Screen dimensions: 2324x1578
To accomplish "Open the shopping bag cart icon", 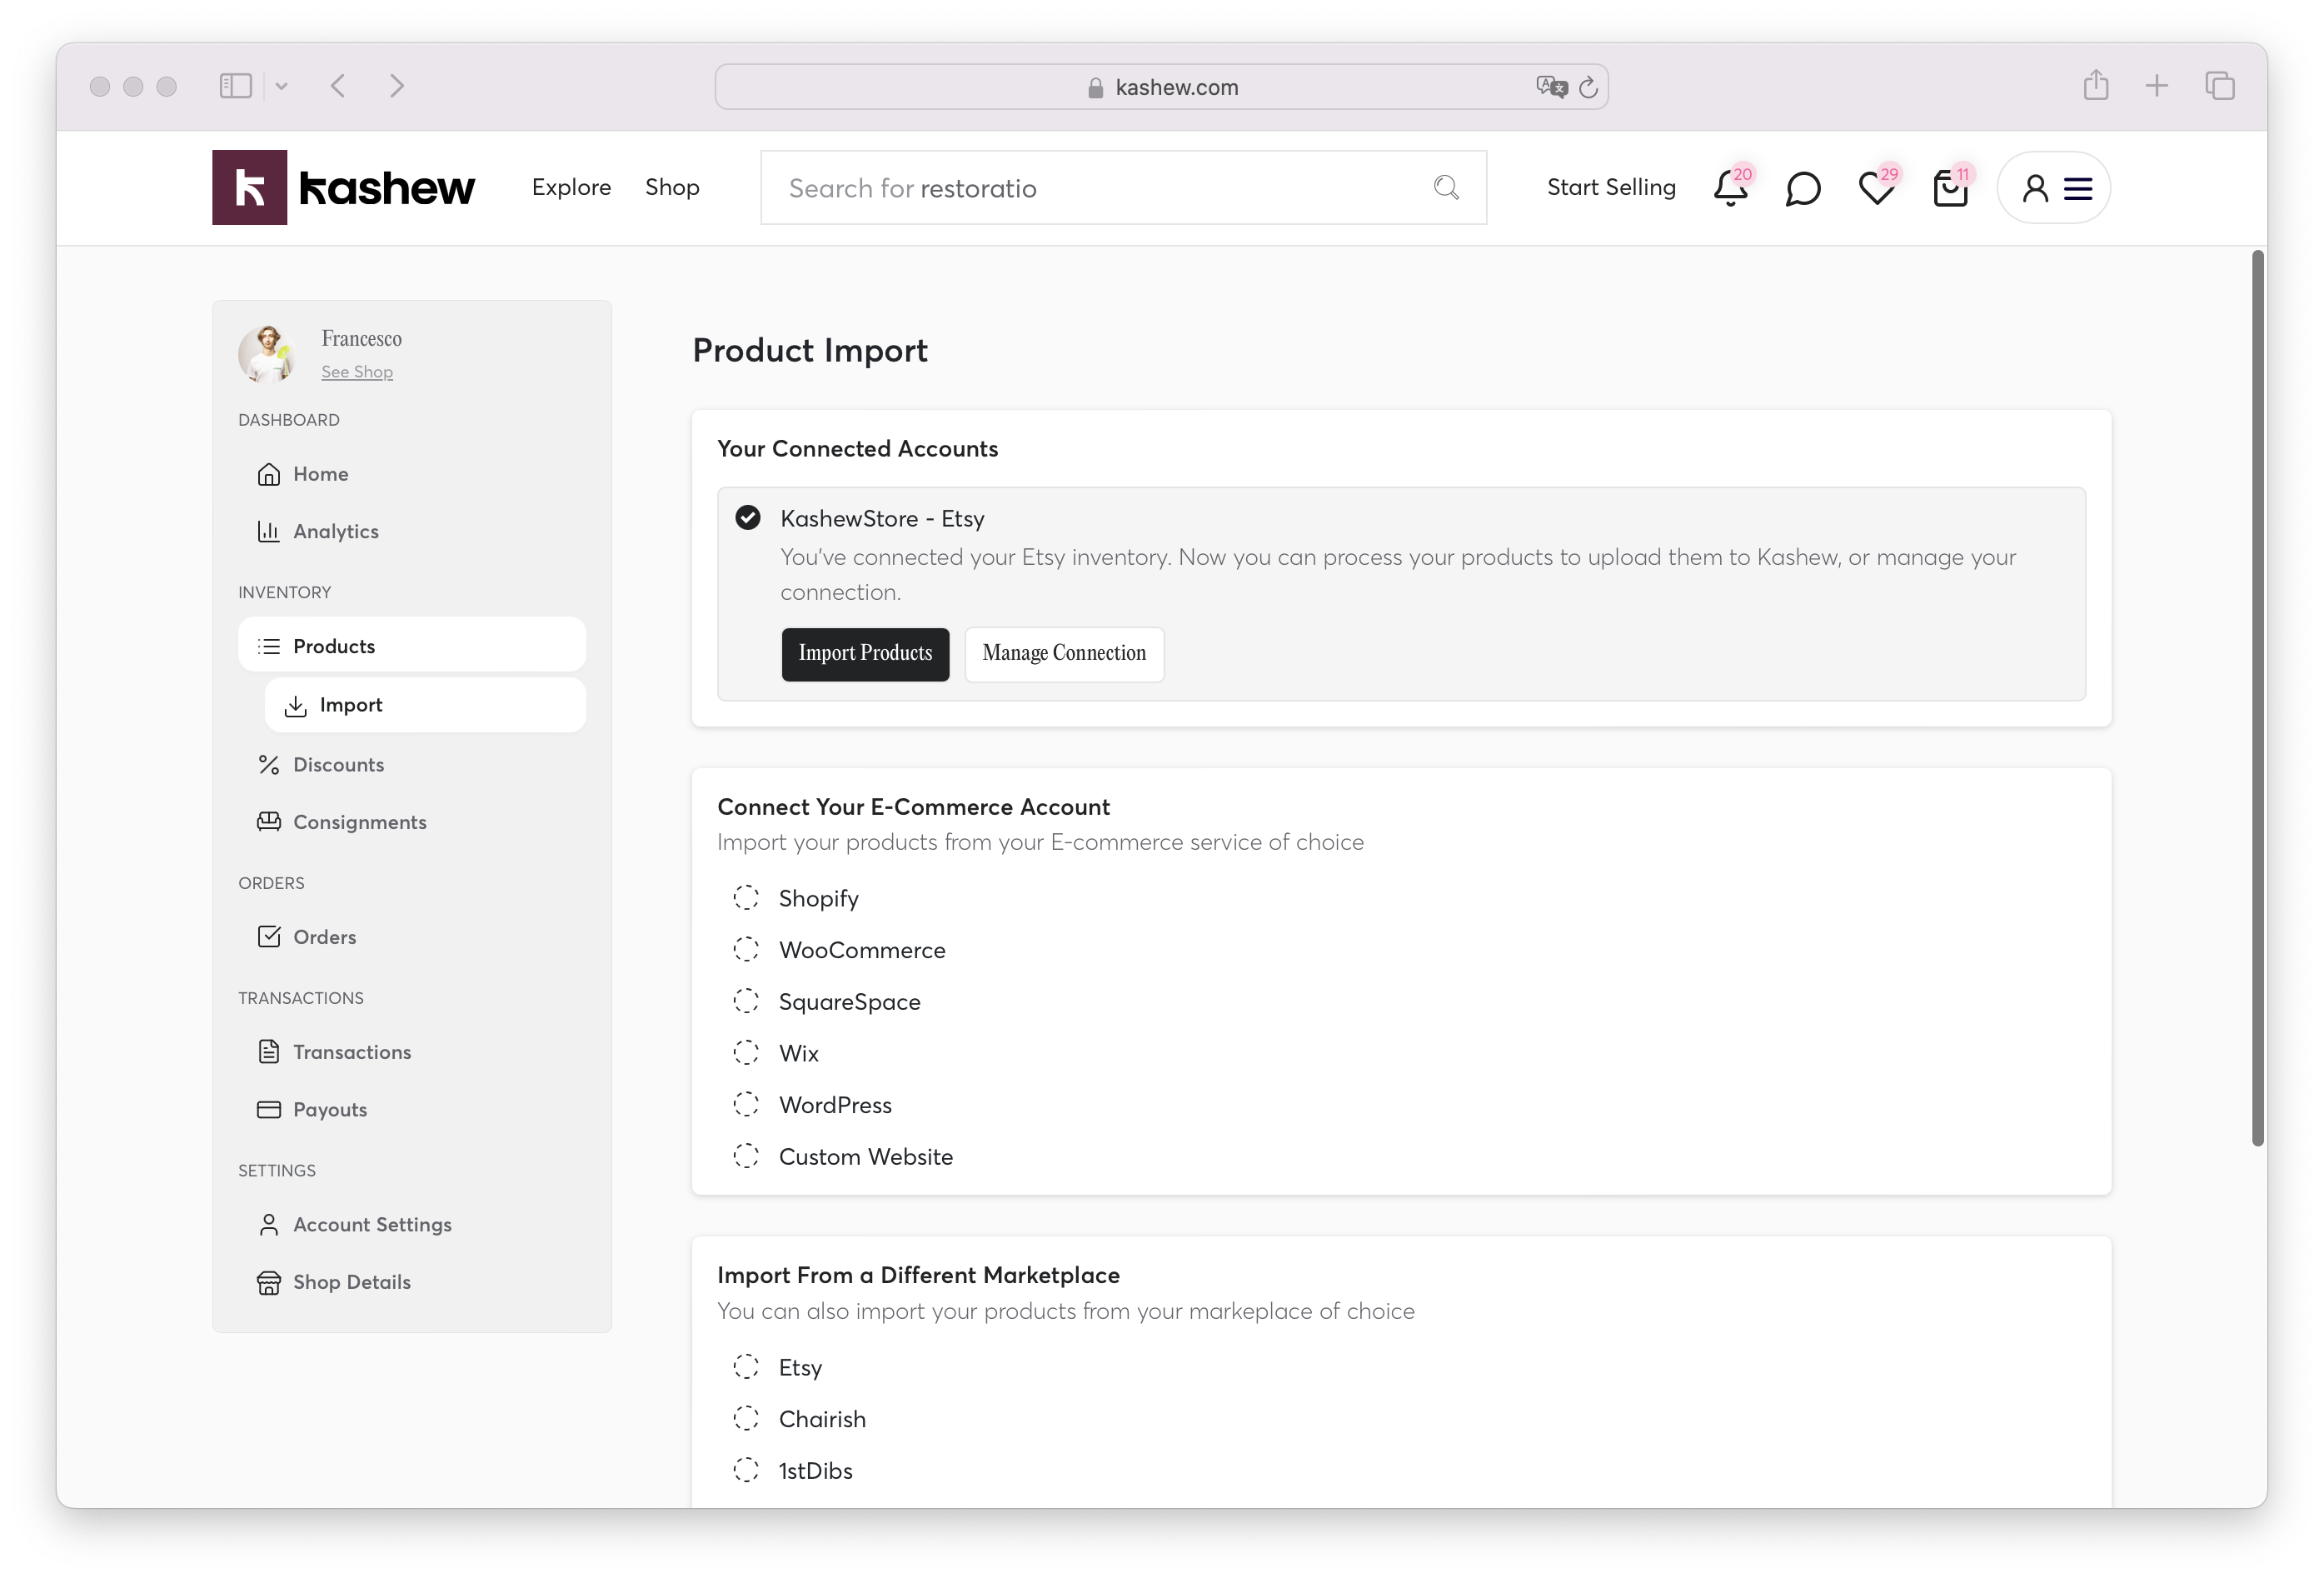I will click(x=1950, y=188).
